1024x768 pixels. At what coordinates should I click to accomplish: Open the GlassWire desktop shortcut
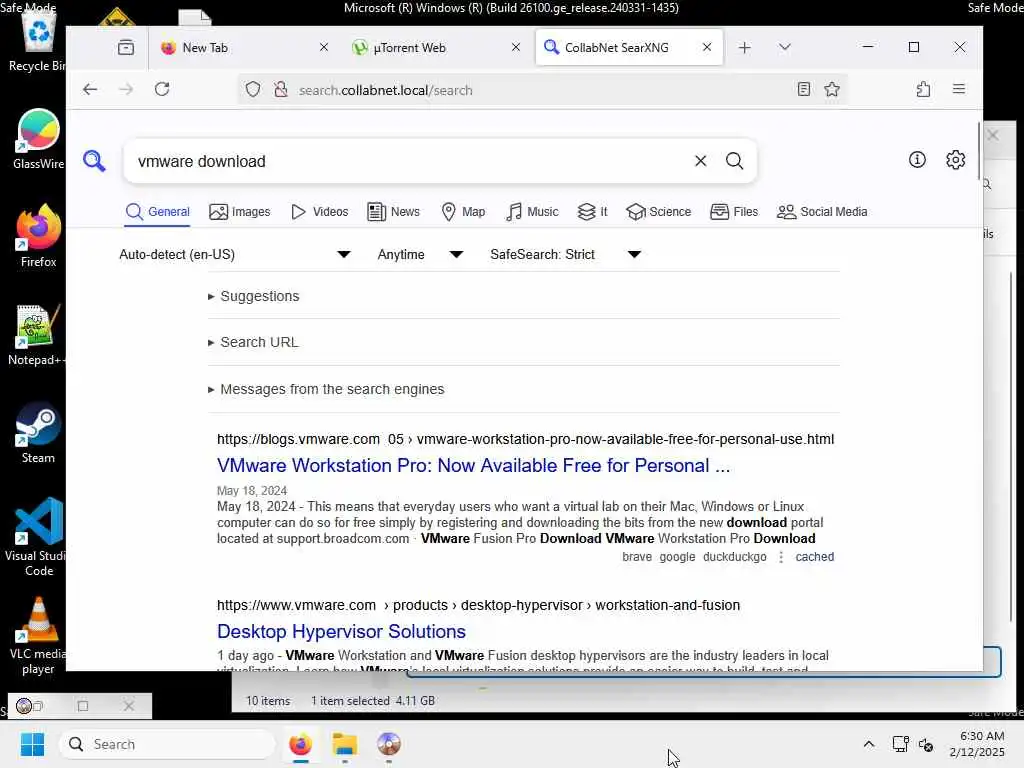point(38,138)
